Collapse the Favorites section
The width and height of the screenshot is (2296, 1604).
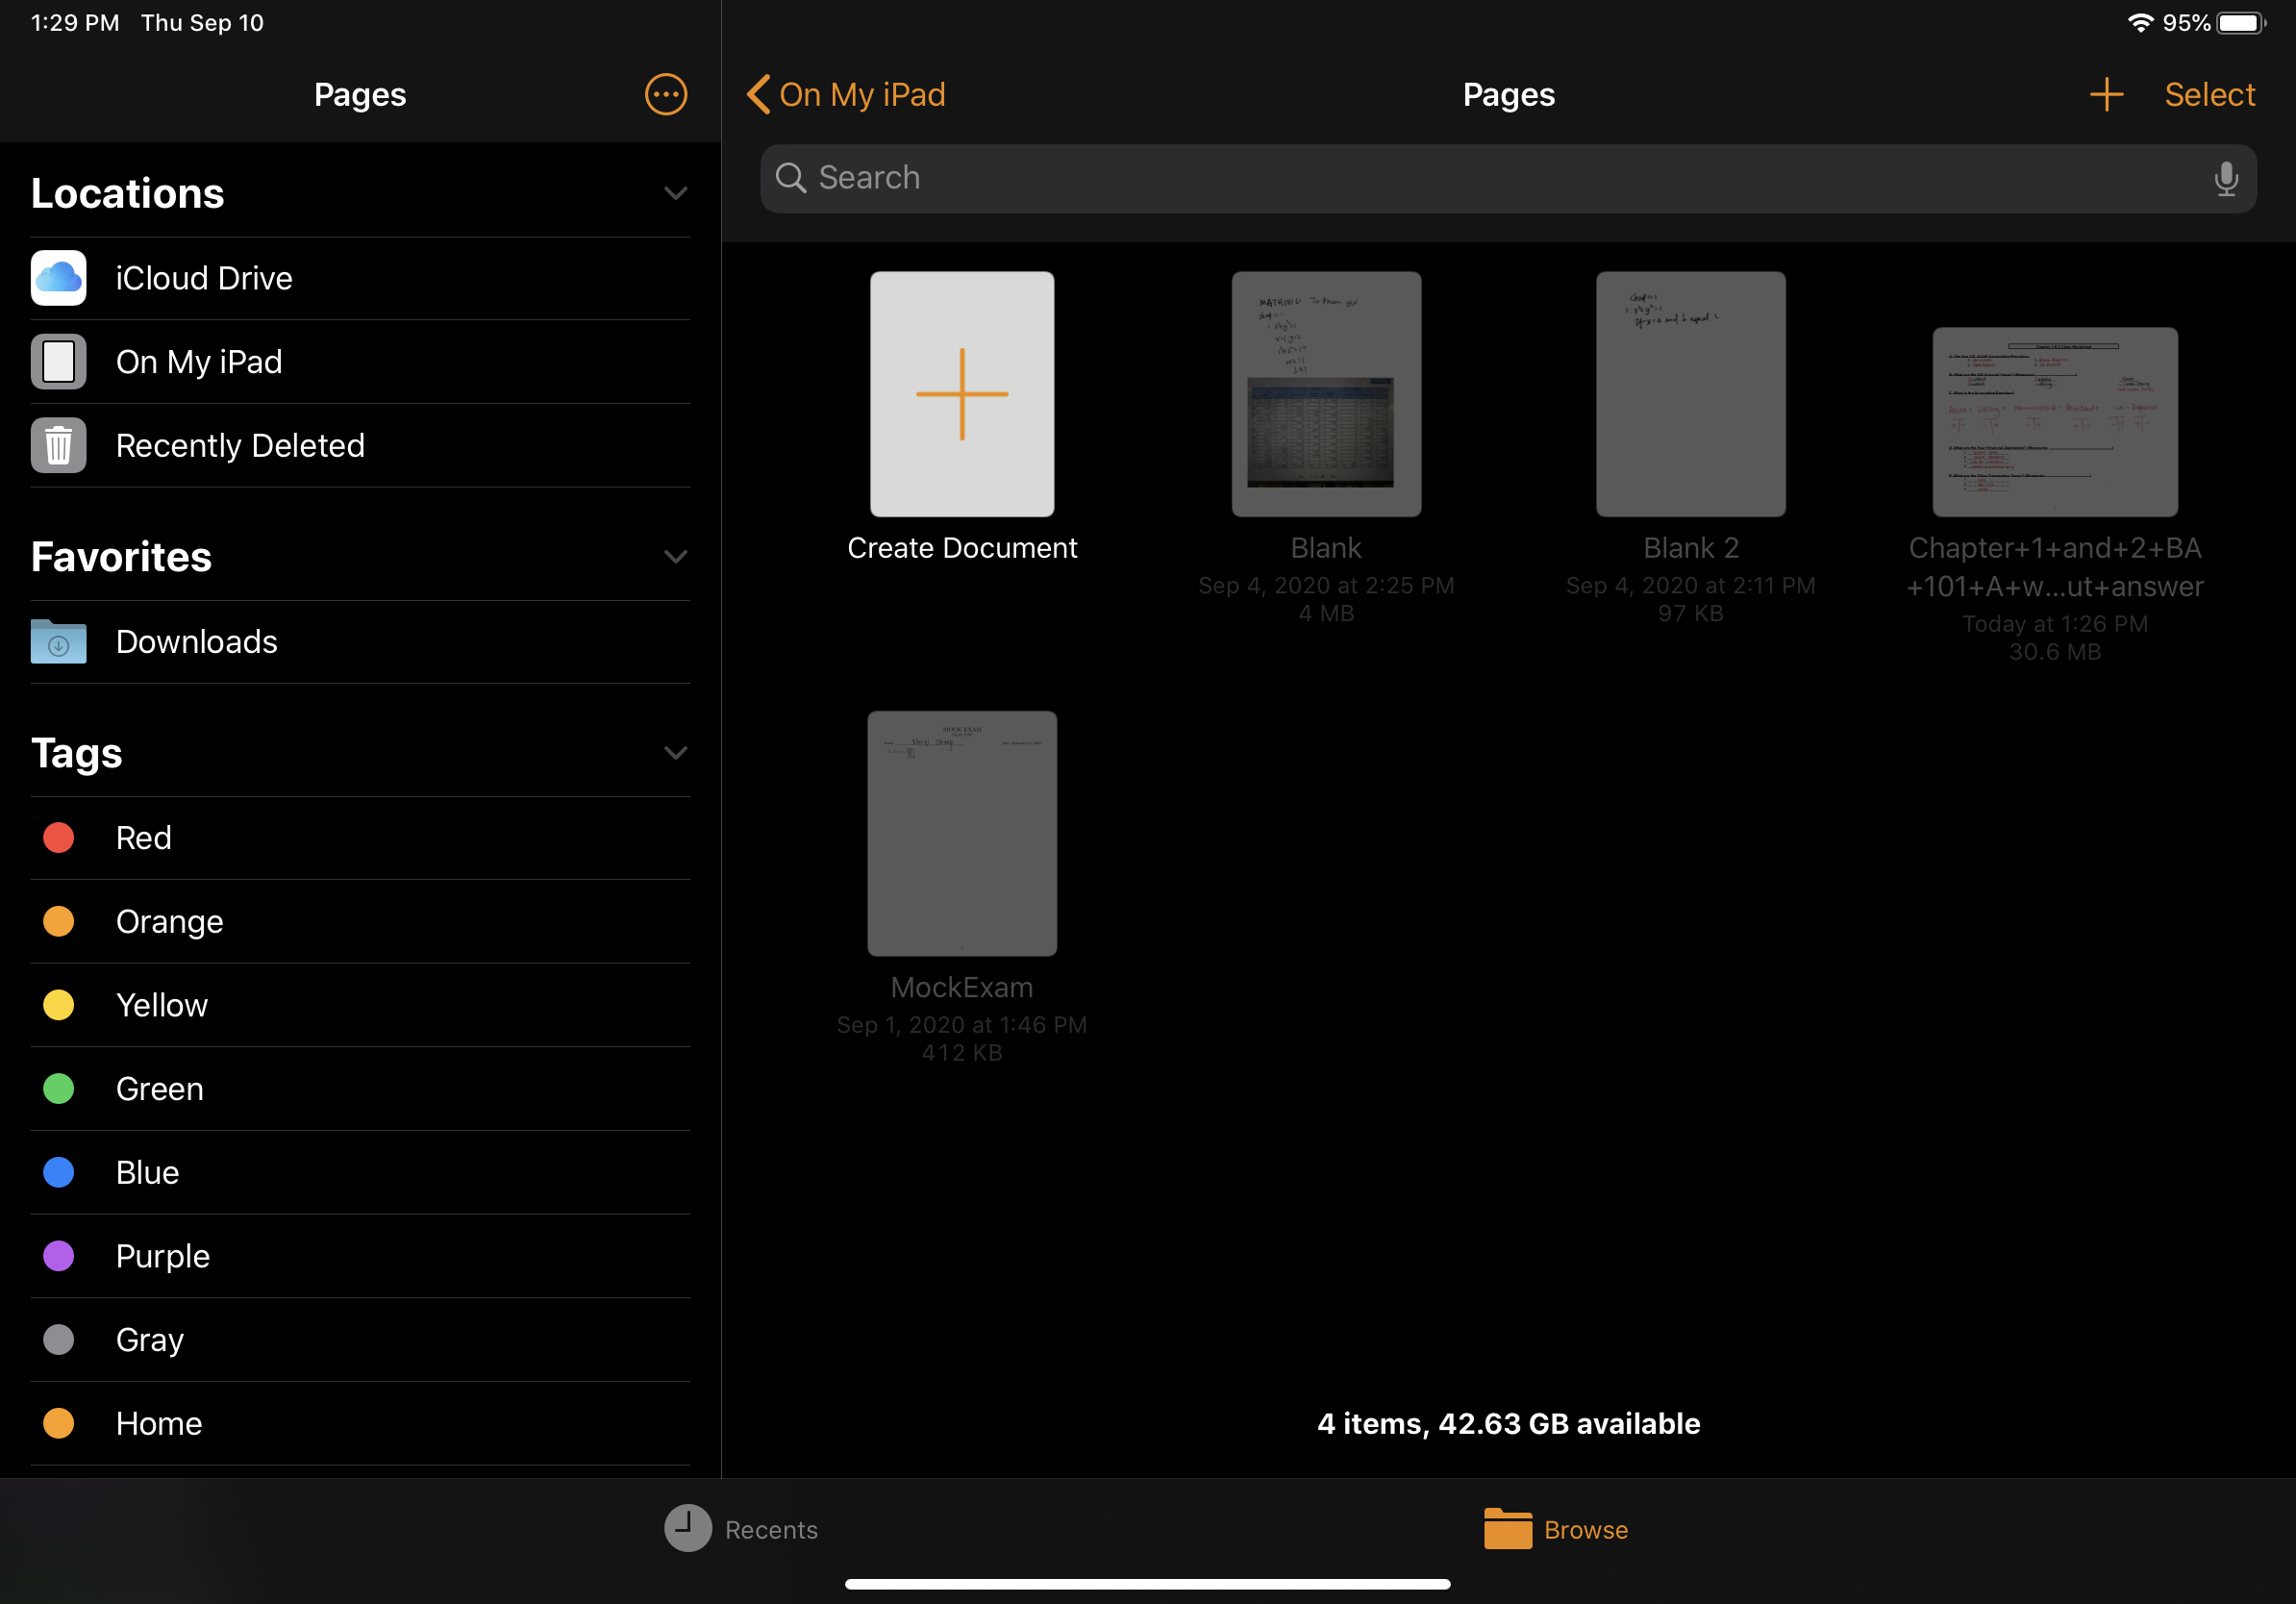(x=676, y=557)
